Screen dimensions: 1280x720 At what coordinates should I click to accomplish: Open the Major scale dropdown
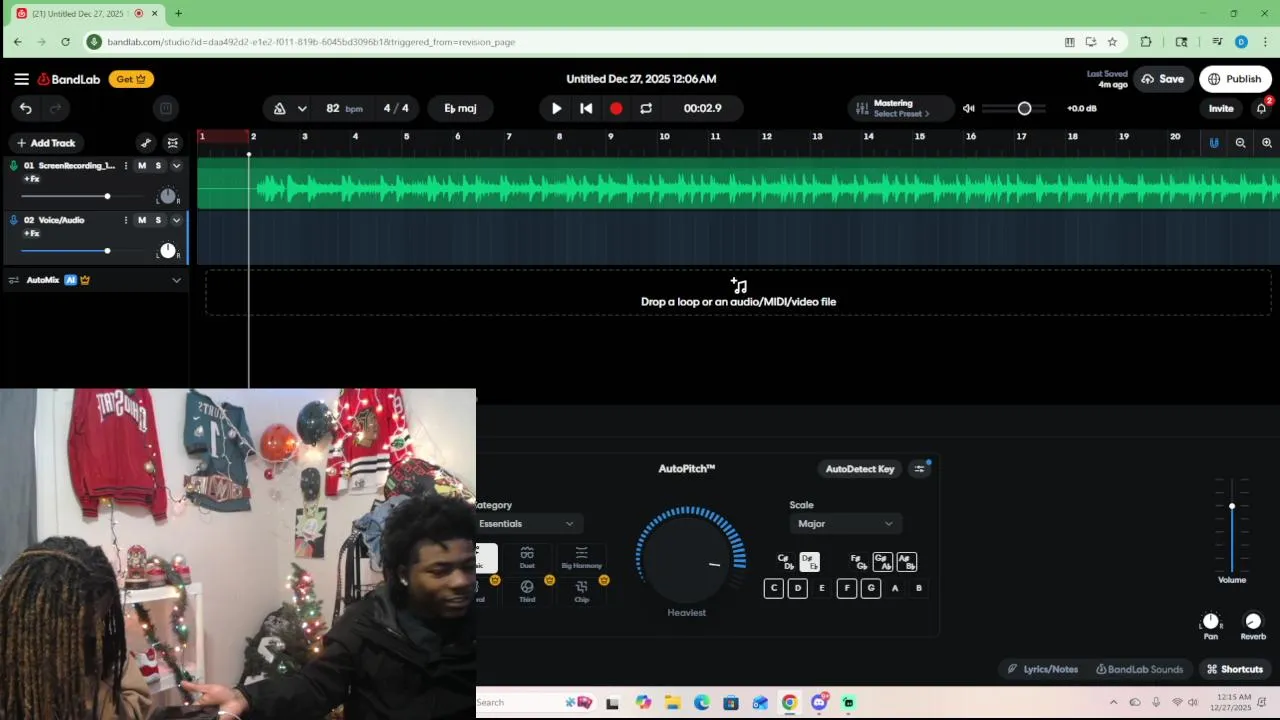click(846, 524)
